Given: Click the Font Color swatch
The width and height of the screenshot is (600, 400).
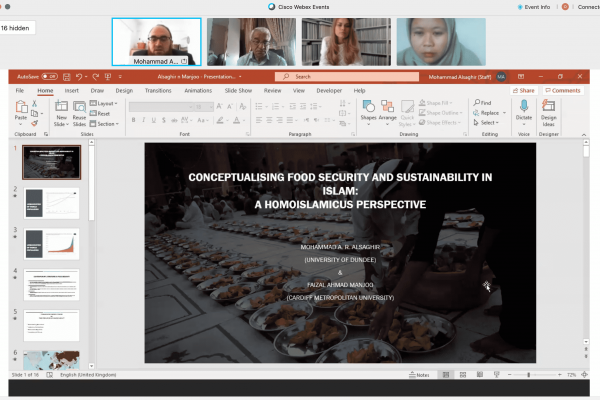Looking at the screenshot, I should pyautogui.click(x=236, y=121).
